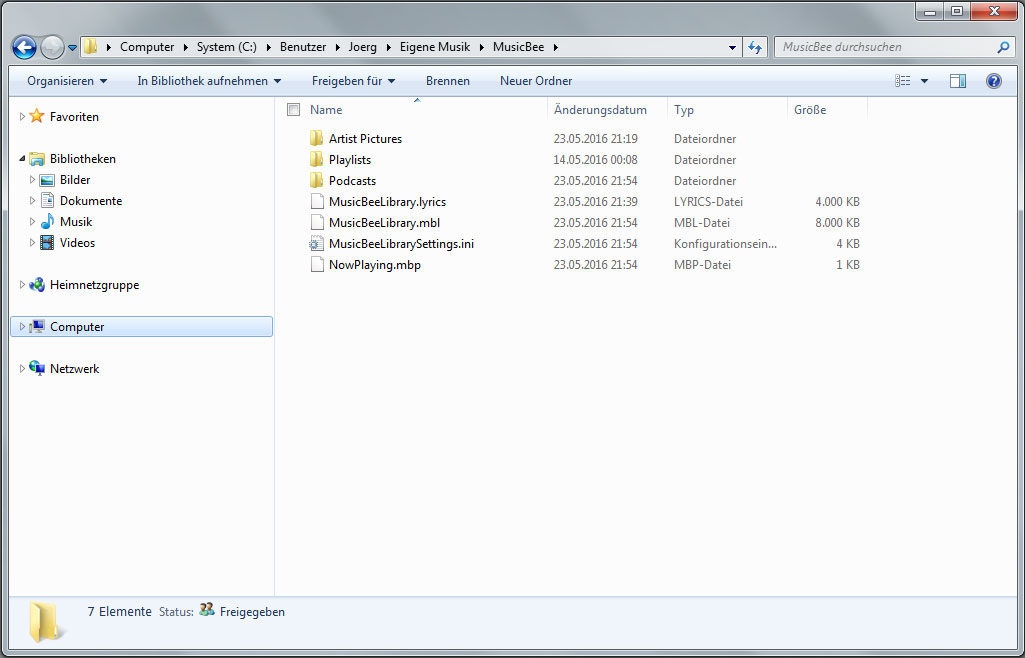Open 'In Bibliothek aufnehmen' menu

(209, 81)
